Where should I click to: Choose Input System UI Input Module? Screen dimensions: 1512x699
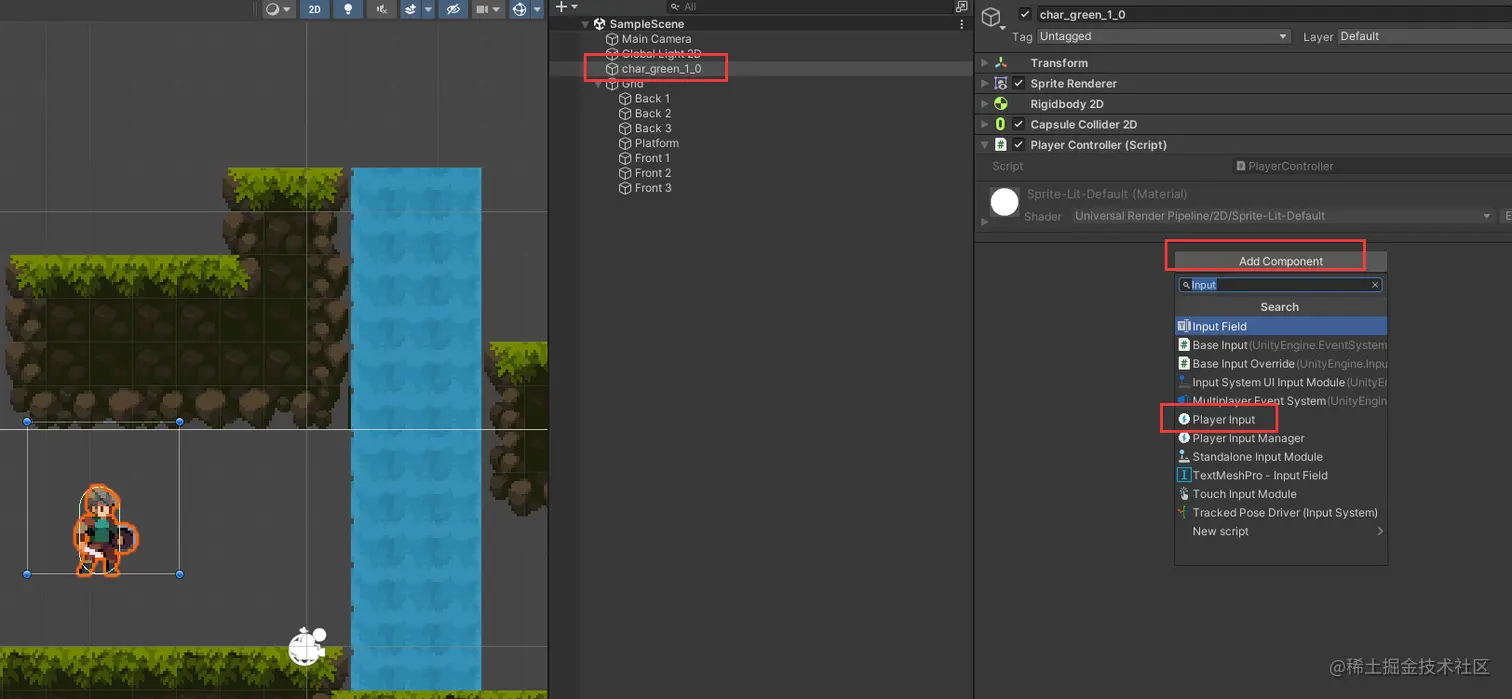(x=1281, y=382)
